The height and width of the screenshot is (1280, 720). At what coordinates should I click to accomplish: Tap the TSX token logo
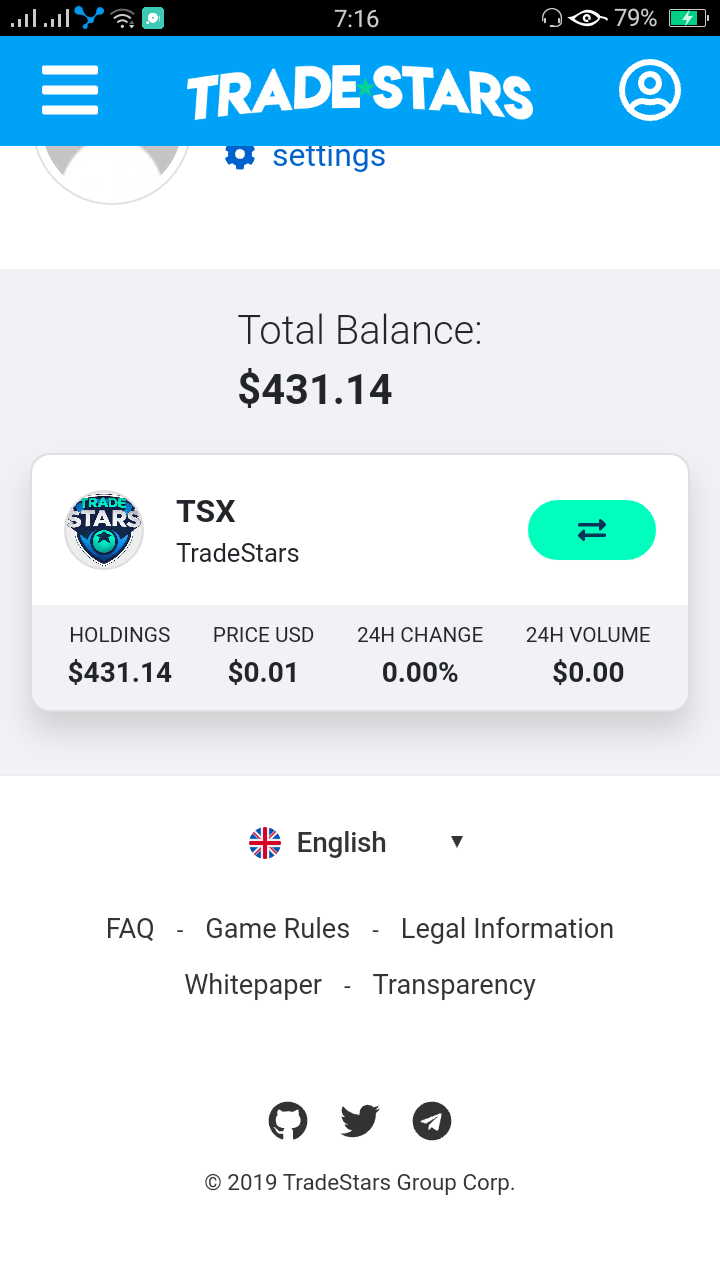coord(104,530)
